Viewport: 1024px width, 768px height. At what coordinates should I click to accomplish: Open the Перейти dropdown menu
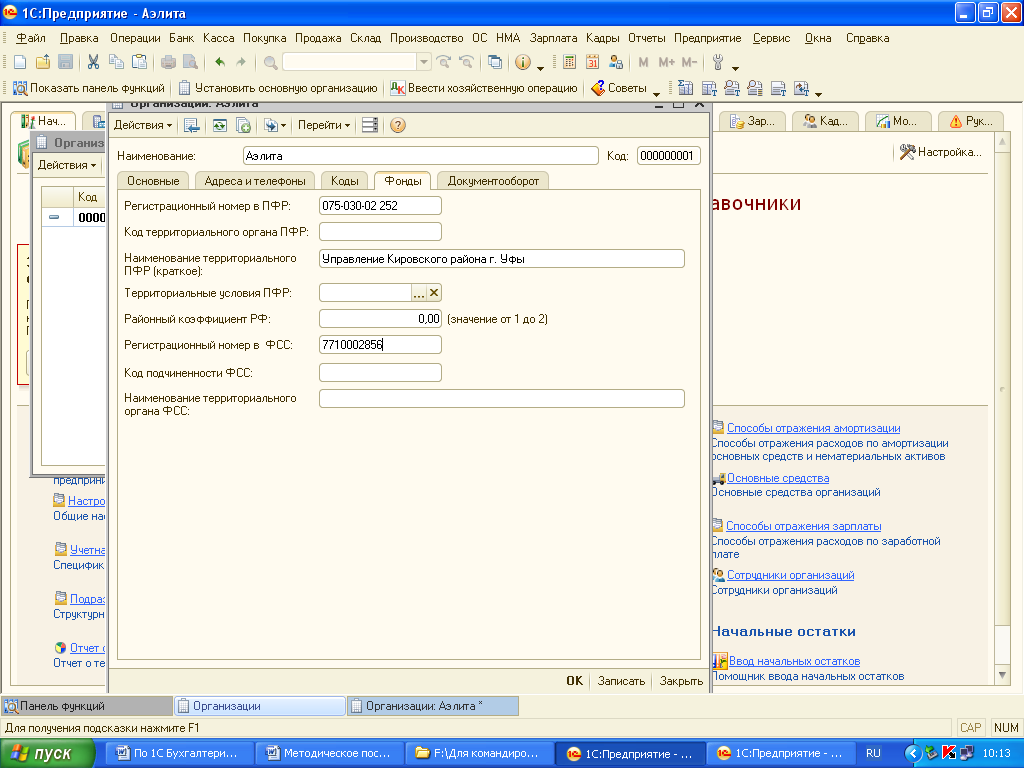tap(324, 125)
